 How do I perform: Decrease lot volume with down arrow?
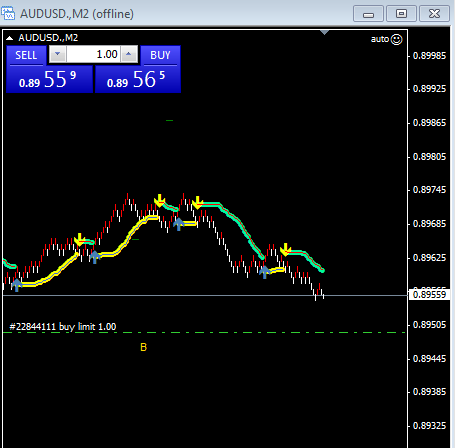(58, 54)
